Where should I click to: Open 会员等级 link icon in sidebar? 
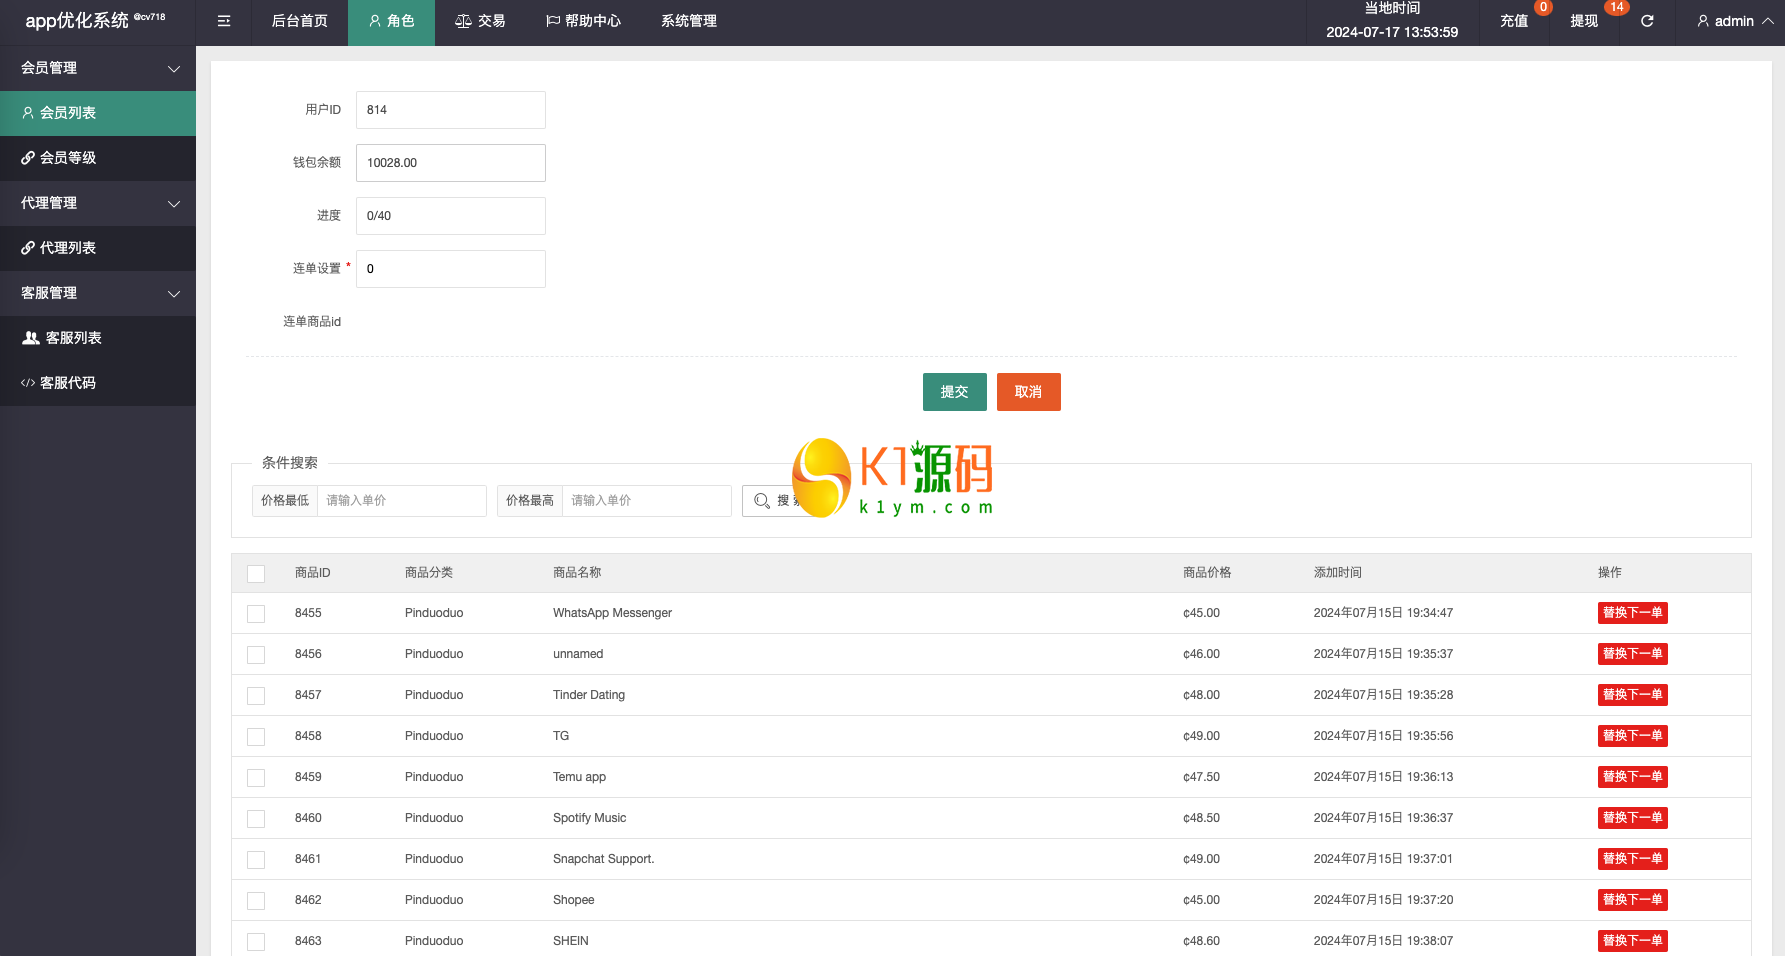[28, 158]
